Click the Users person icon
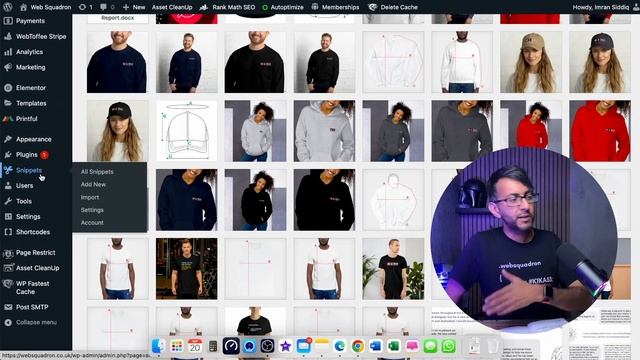Image resolution: width=640 pixels, height=360 pixels. point(8,186)
